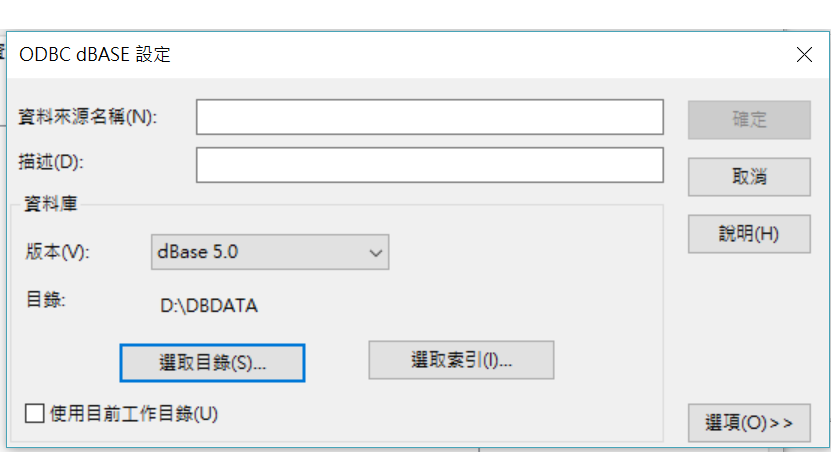Focus the 描述(D) text box
This screenshot has width=836, height=457.
click(430, 165)
